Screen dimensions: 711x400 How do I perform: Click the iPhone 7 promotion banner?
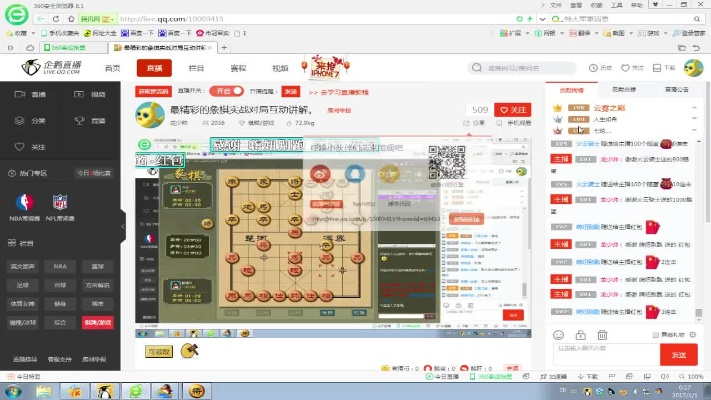coord(326,67)
